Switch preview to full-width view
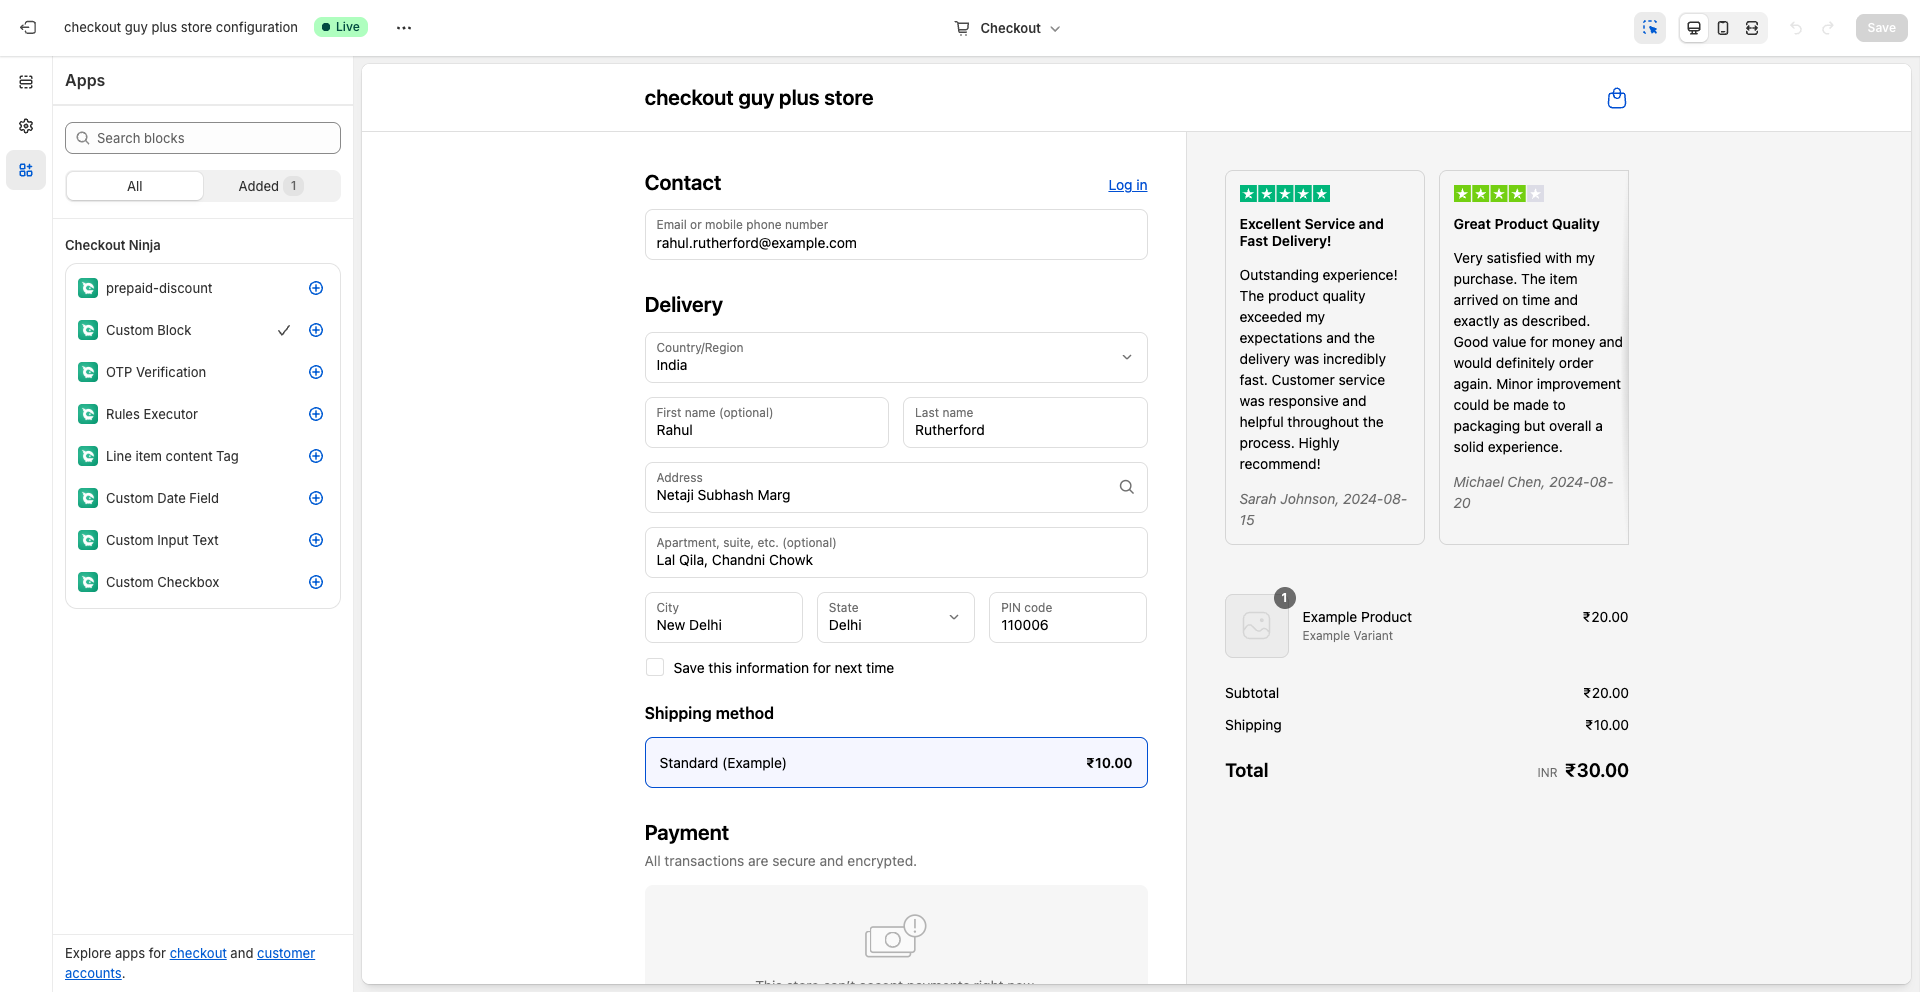Image resolution: width=1920 pixels, height=992 pixels. [1751, 28]
